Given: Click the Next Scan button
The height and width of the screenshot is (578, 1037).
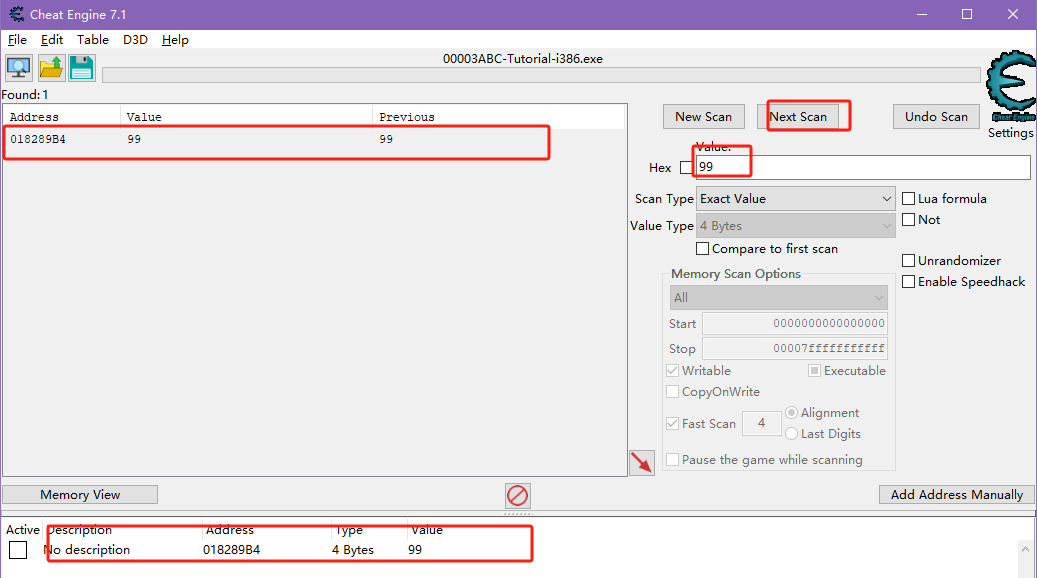Looking at the screenshot, I should pos(798,116).
